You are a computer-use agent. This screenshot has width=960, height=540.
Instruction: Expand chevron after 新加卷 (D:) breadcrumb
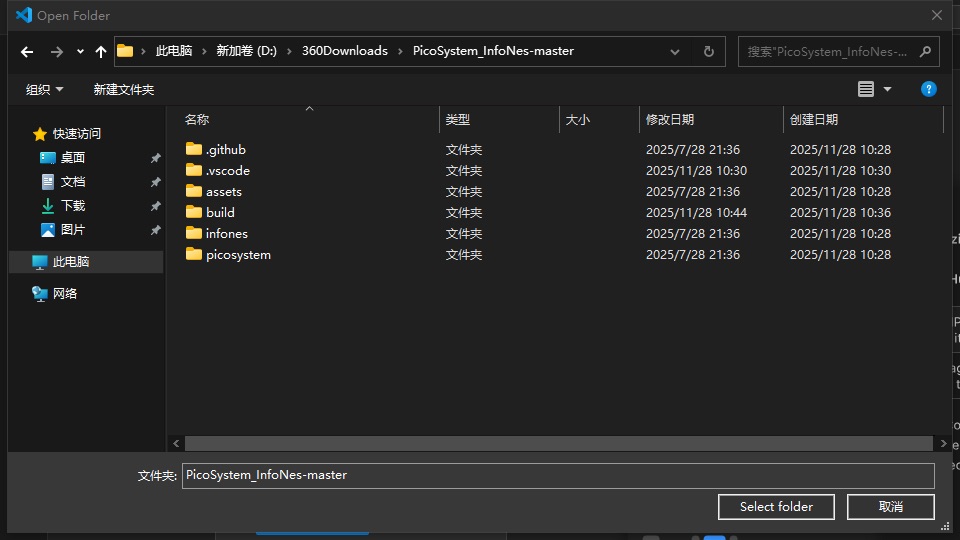click(290, 51)
